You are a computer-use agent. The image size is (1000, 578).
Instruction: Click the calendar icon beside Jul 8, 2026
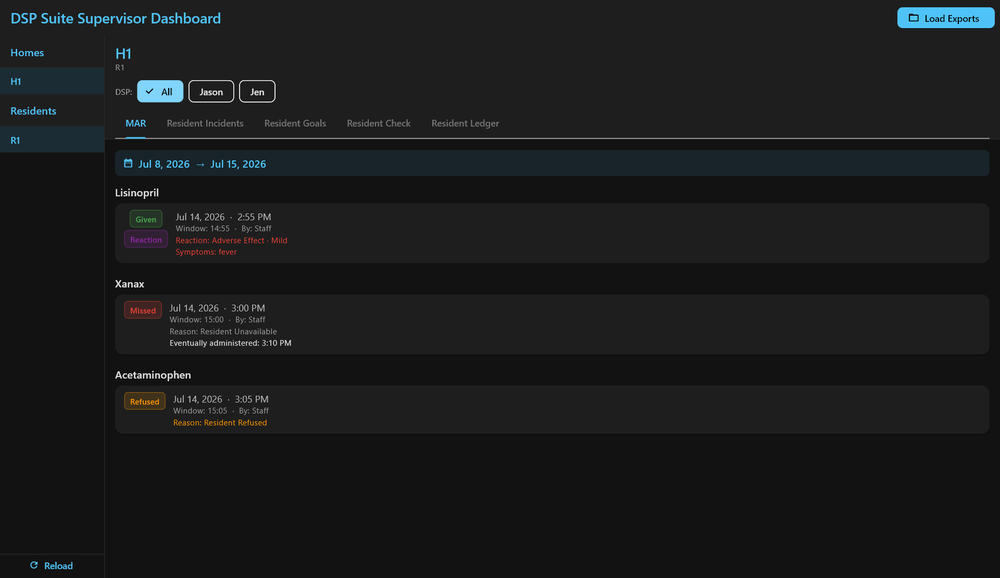pos(128,163)
